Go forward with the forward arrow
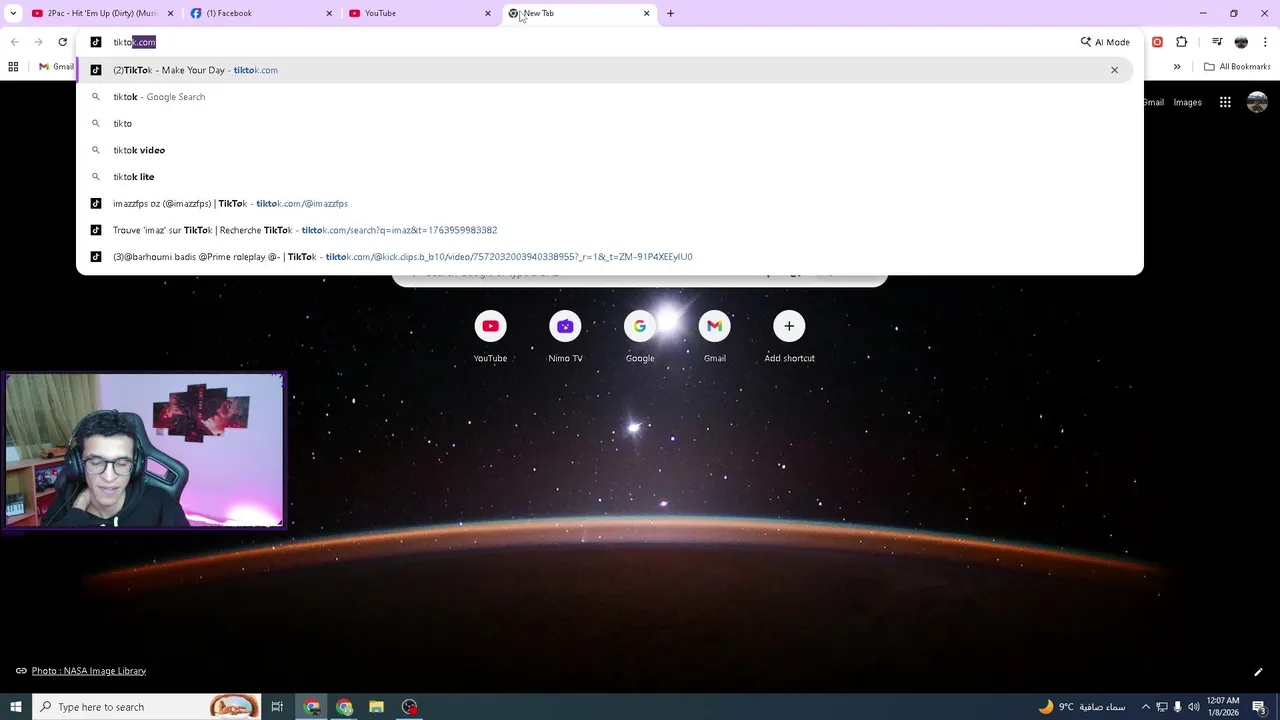The width and height of the screenshot is (1280, 720). pyautogui.click(x=38, y=42)
